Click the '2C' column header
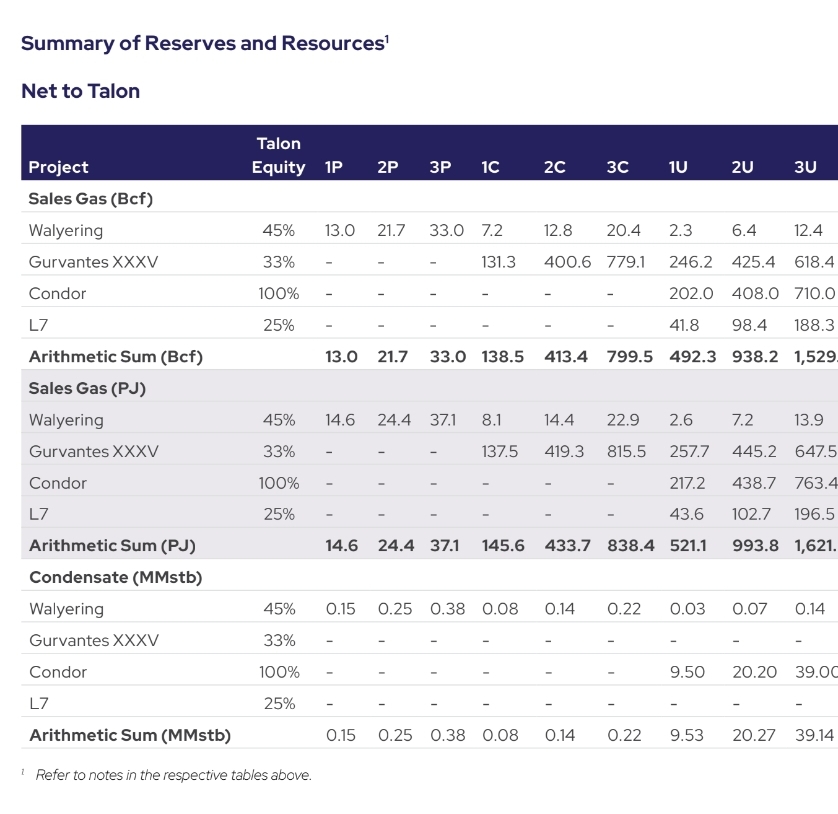Screen dimensions: 838x814 [x=554, y=167]
